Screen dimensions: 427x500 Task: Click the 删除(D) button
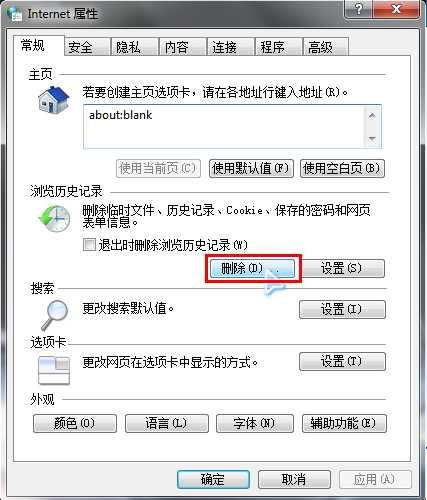(252, 268)
